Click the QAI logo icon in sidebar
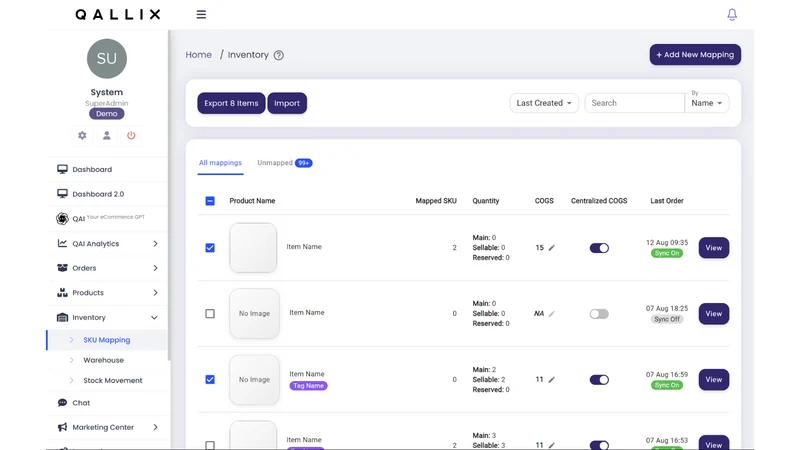 (x=62, y=218)
